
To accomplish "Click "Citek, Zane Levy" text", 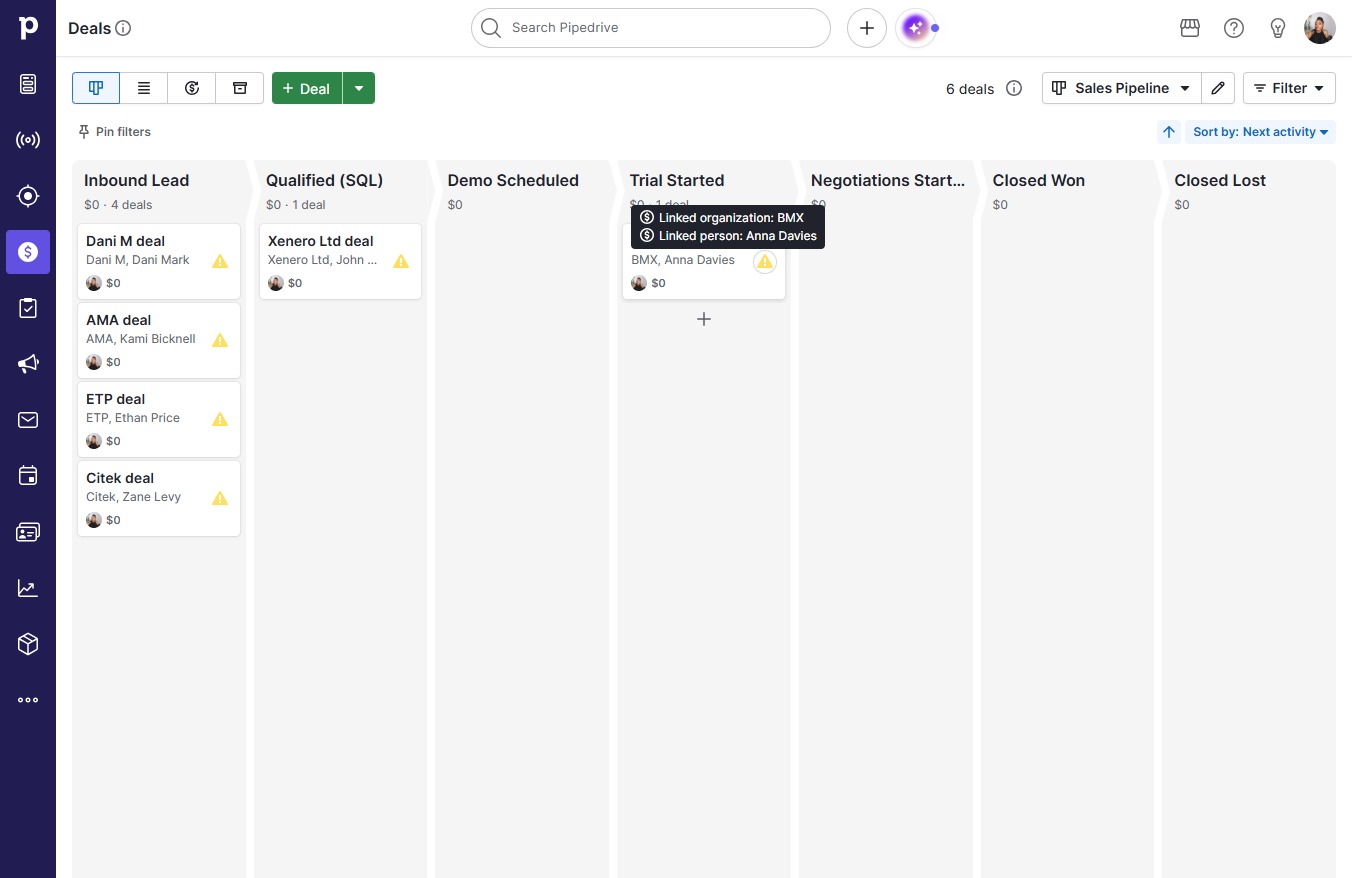I will coord(133,497).
